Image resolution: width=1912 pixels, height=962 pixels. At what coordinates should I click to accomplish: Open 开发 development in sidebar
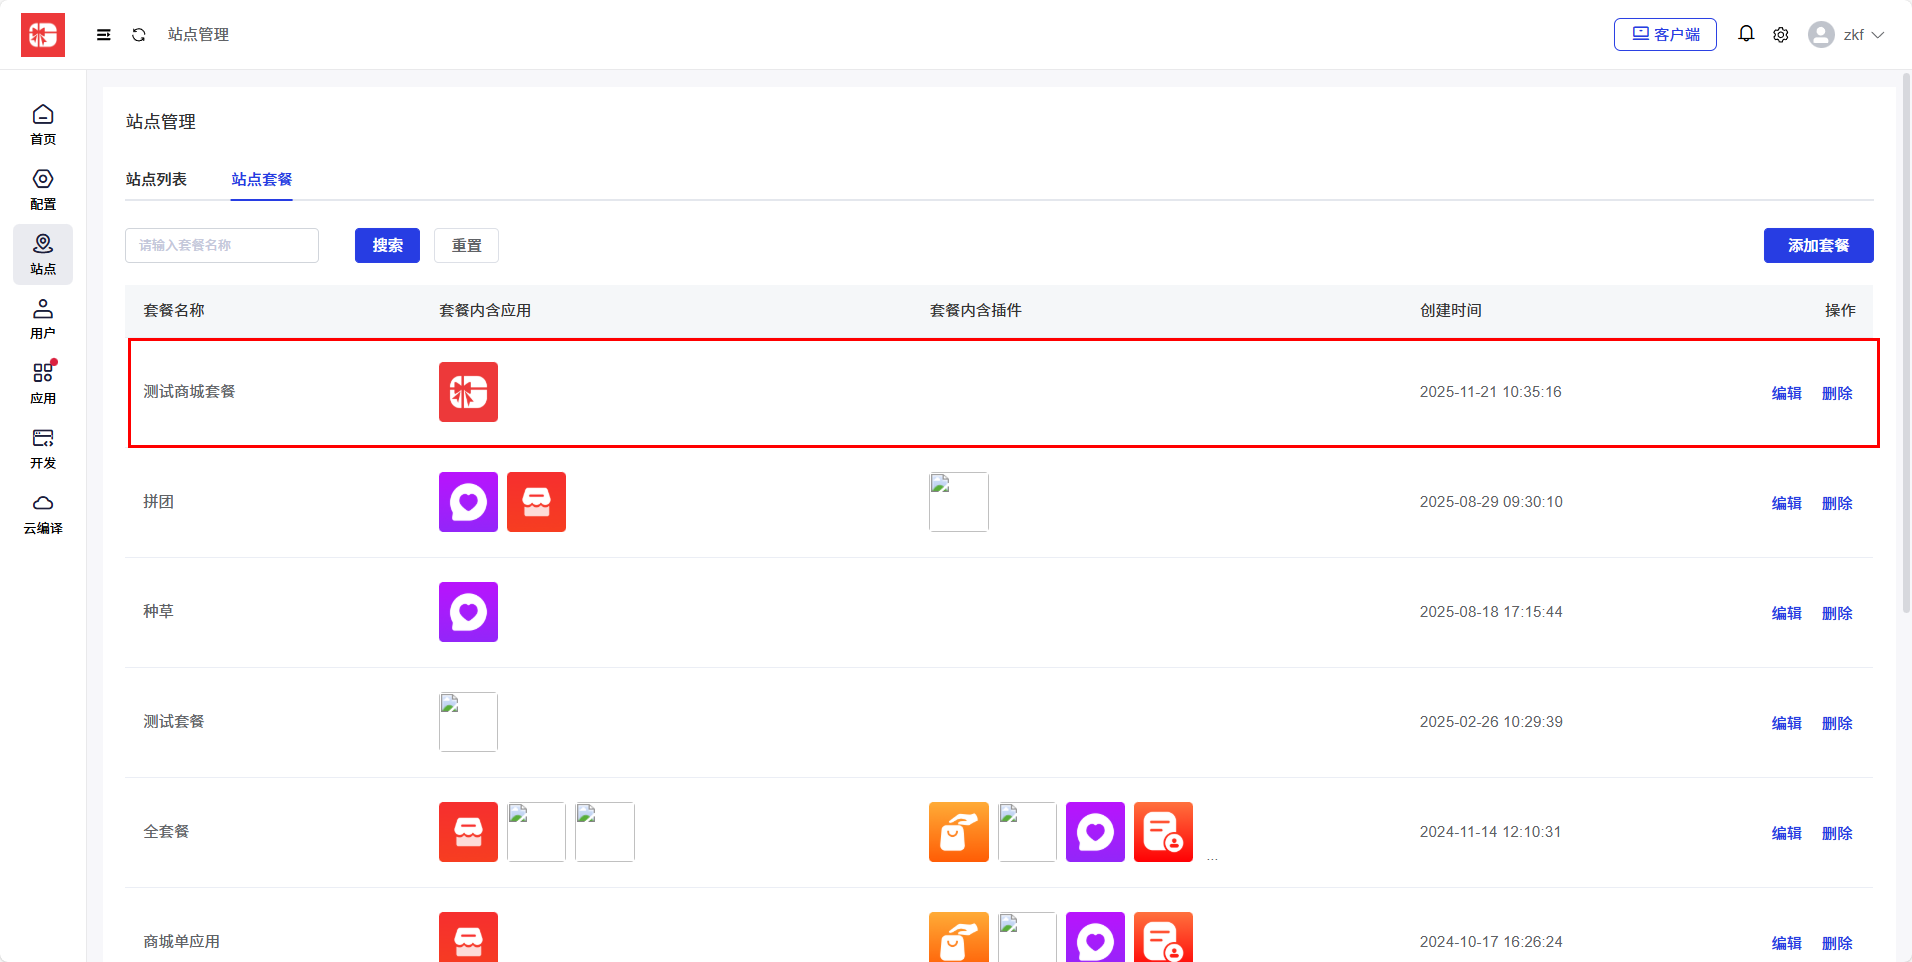[43, 449]
